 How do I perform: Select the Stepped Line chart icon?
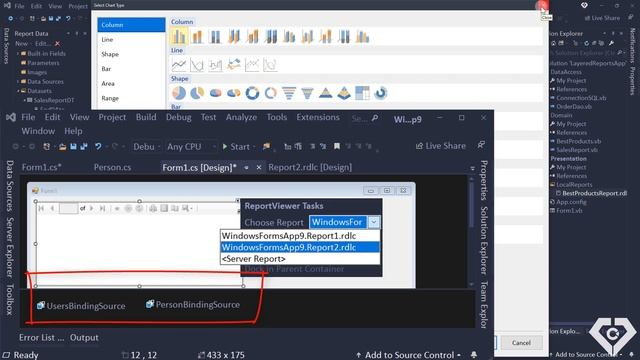[x=216, y=64]
